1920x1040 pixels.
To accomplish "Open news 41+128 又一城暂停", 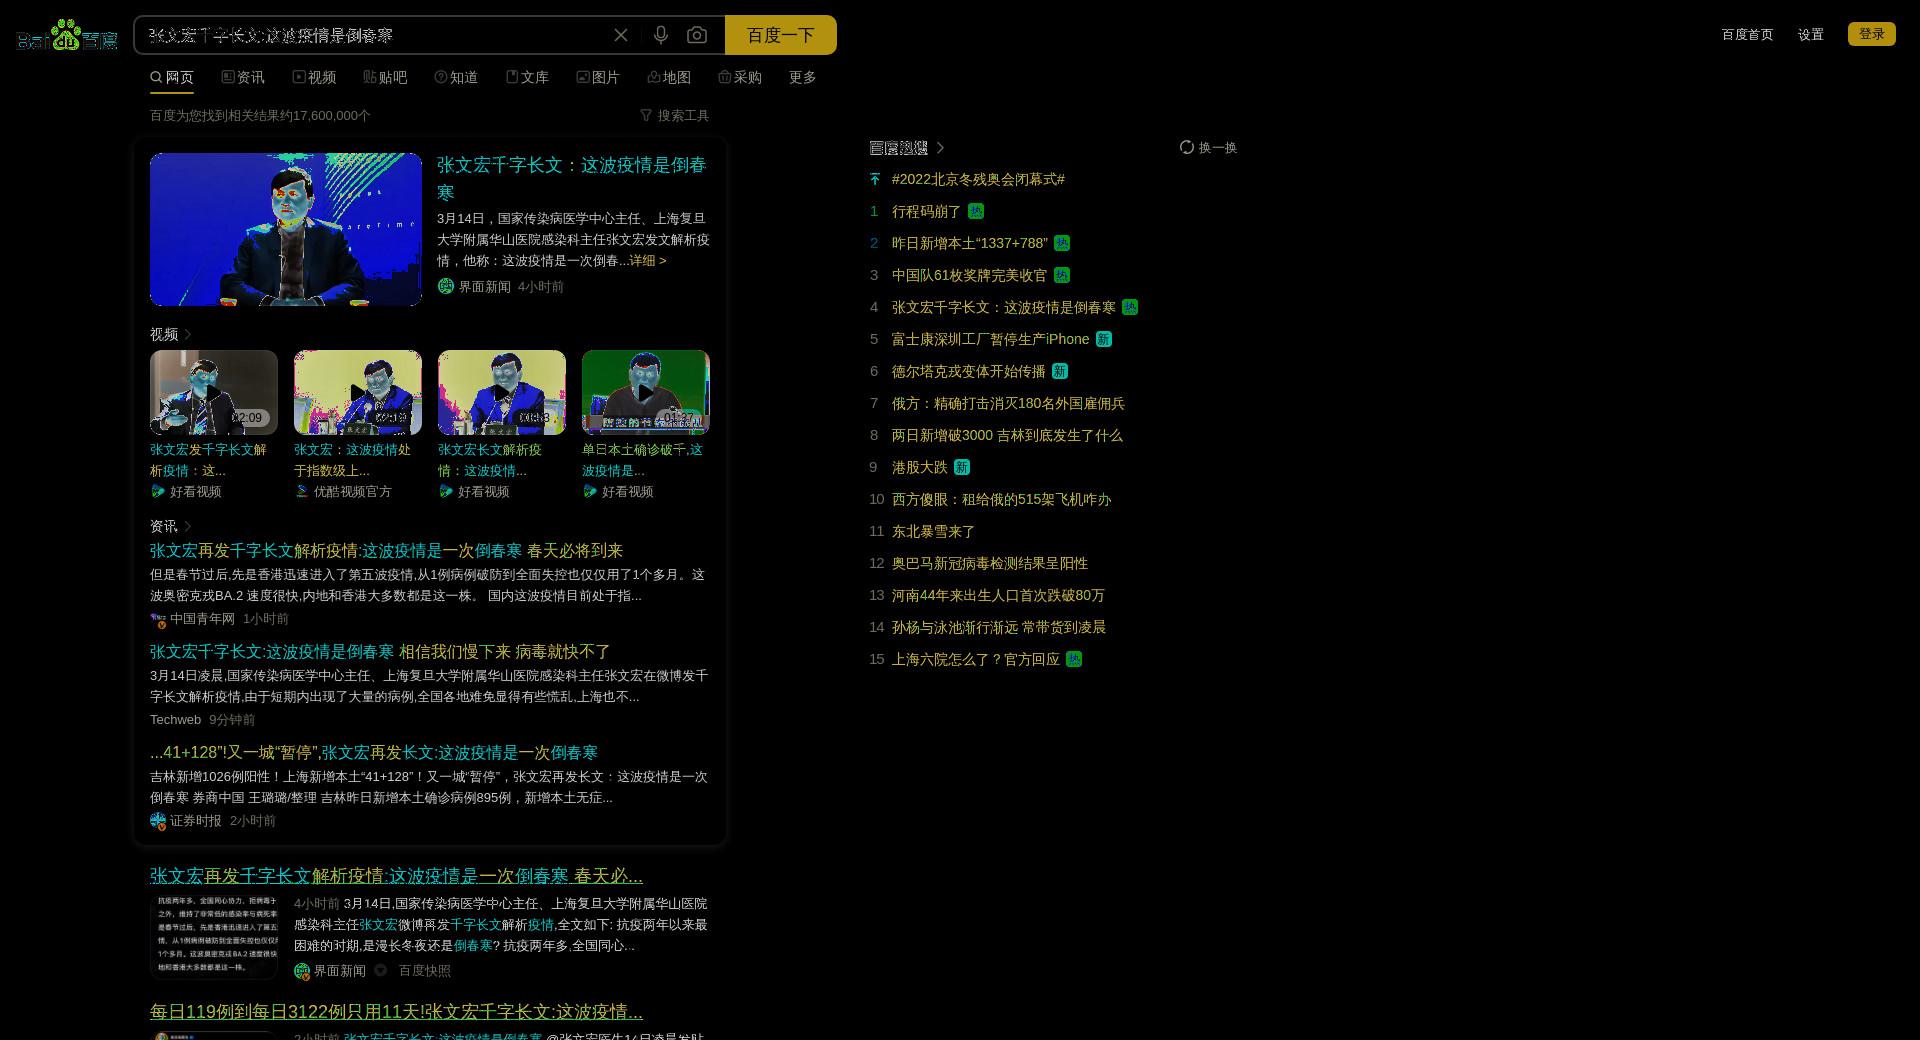I will pos(374,753).
